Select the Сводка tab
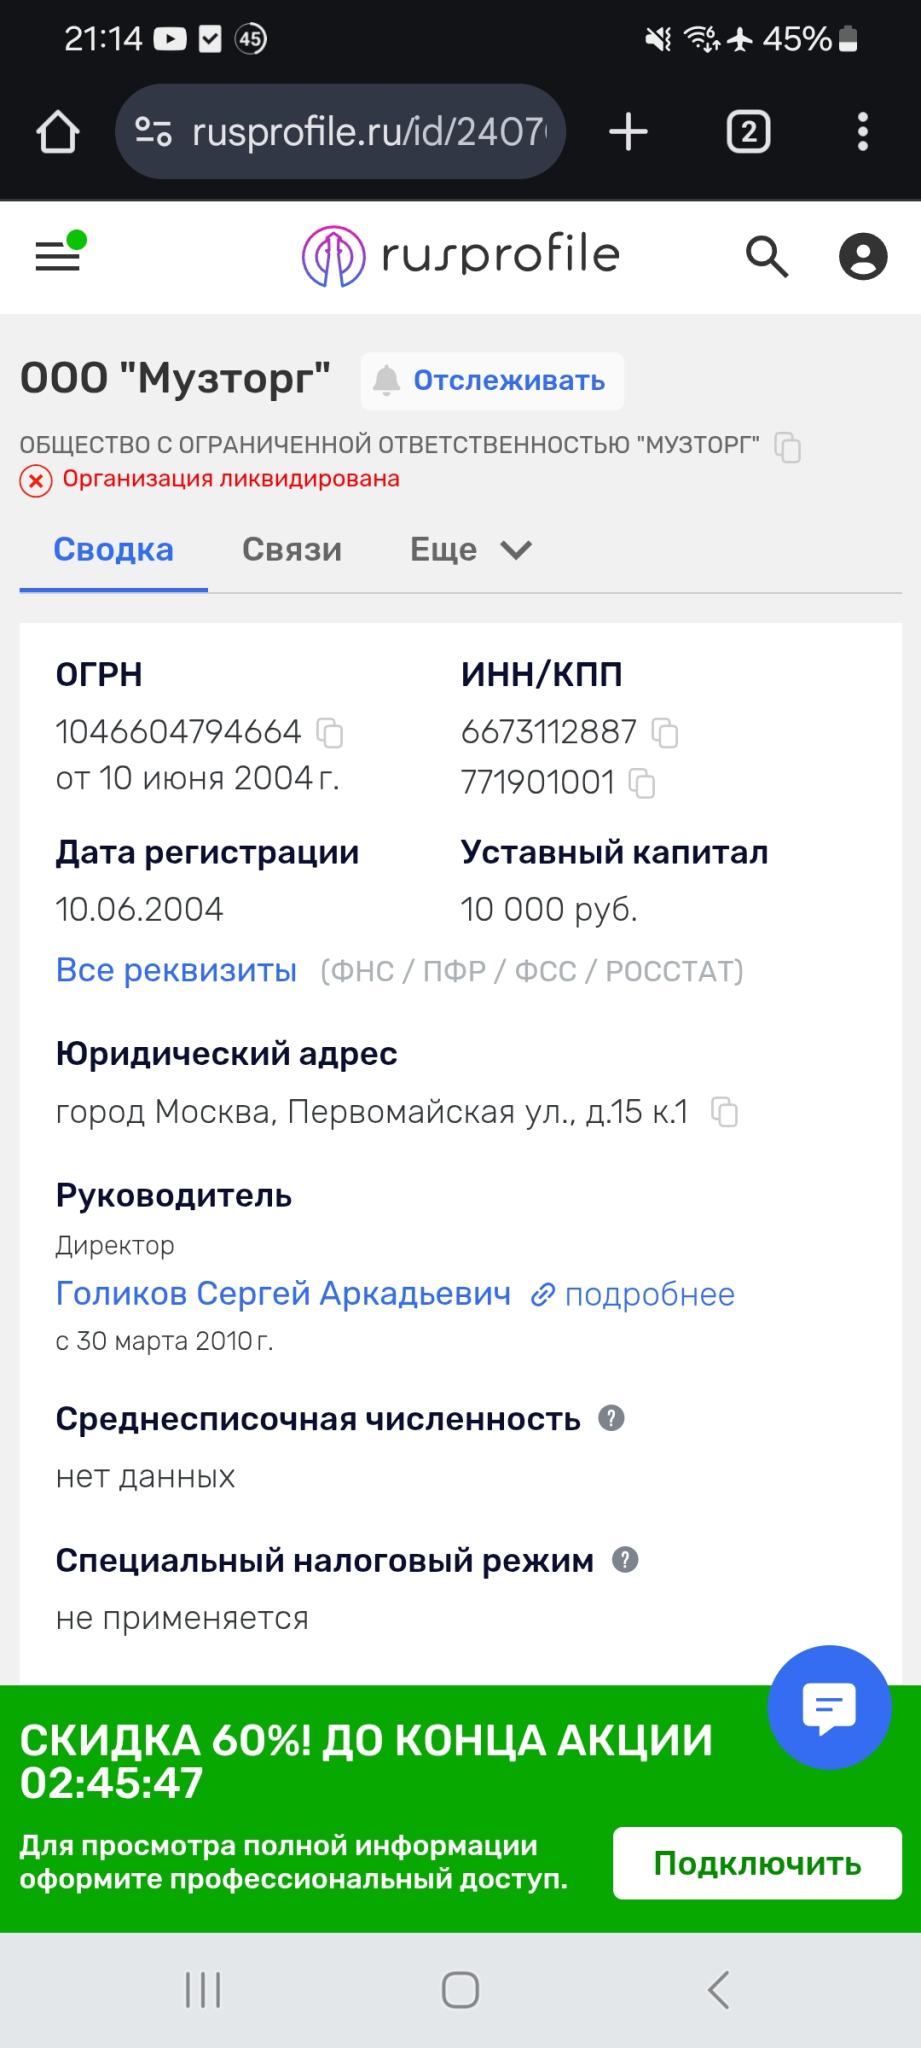Image resolution: width=921 pixels, height=2048 pixels. (x=113, y=549)
